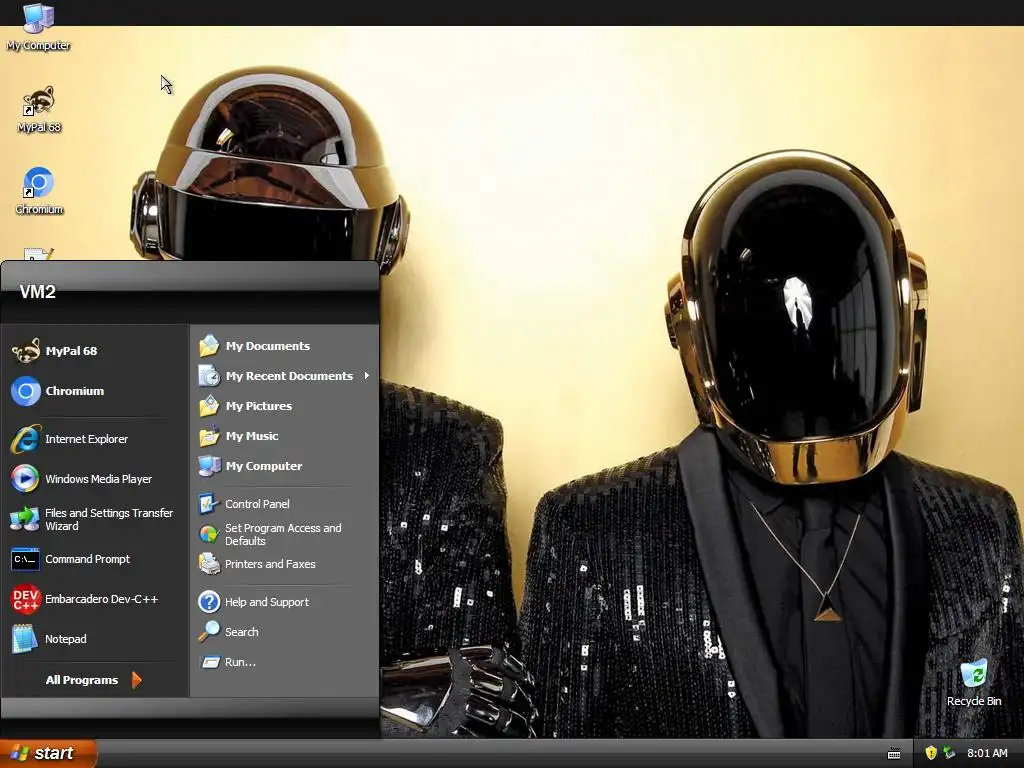
Task: Click Search magnifier icon
Action: (x=209, y=632)
